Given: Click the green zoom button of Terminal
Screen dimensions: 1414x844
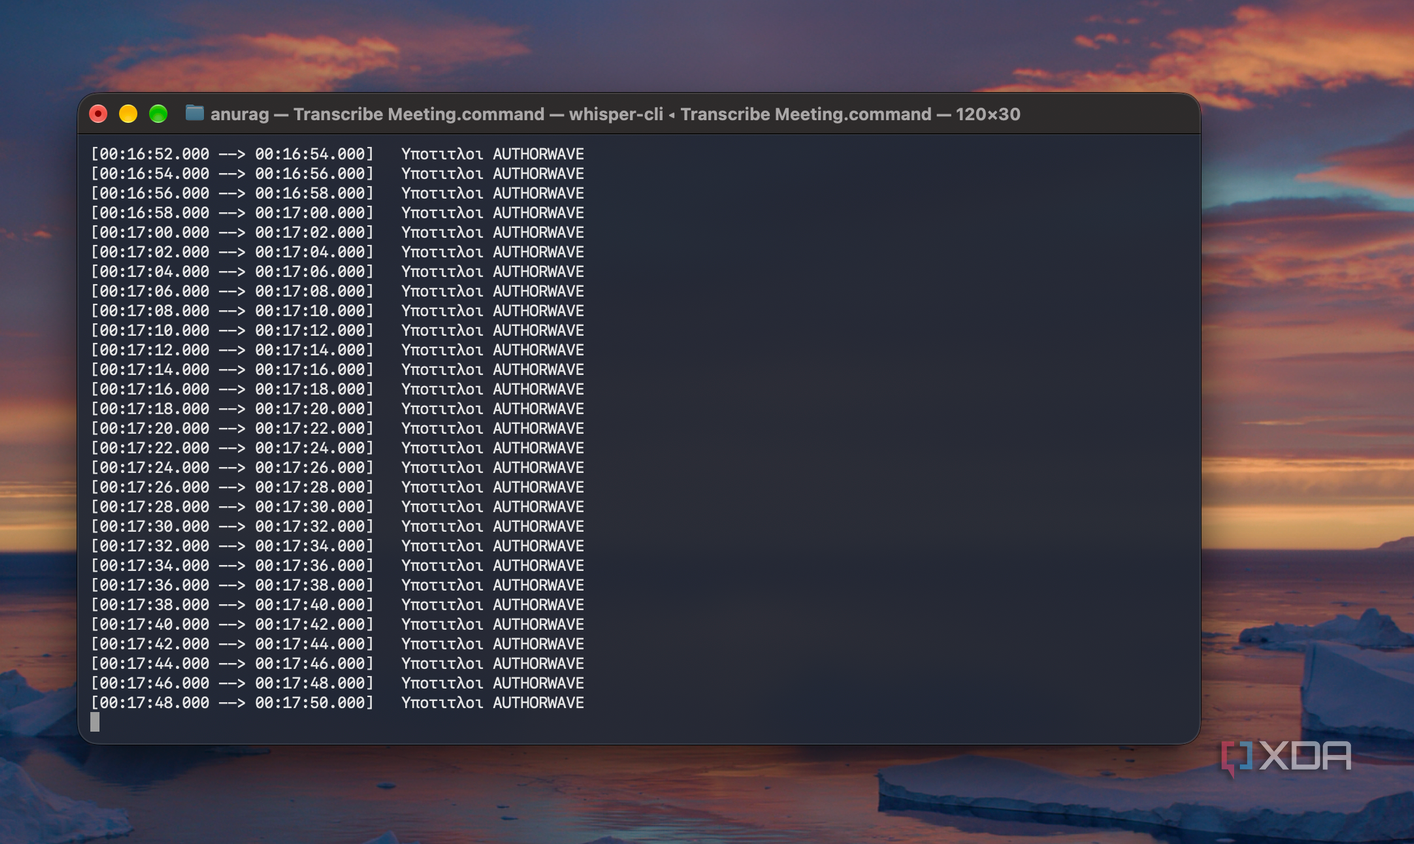Looking at the screenshot, I should tap(158, 114).
